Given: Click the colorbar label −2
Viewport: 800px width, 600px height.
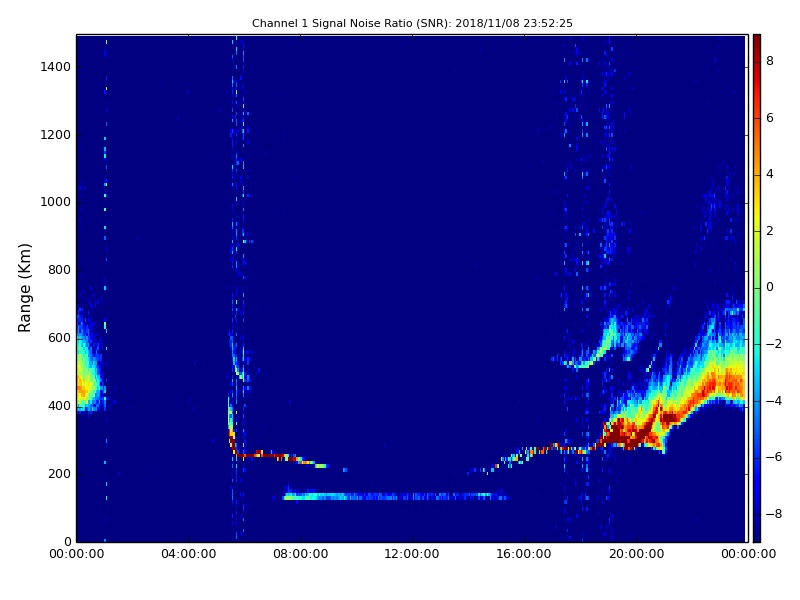Looking at the screenshot, I should (773, 344).
